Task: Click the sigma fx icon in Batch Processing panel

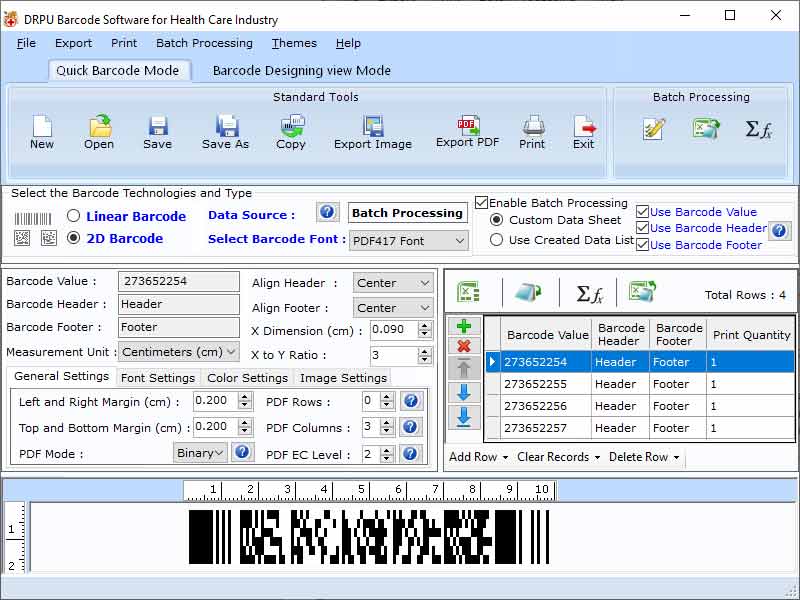Action: 756,128
